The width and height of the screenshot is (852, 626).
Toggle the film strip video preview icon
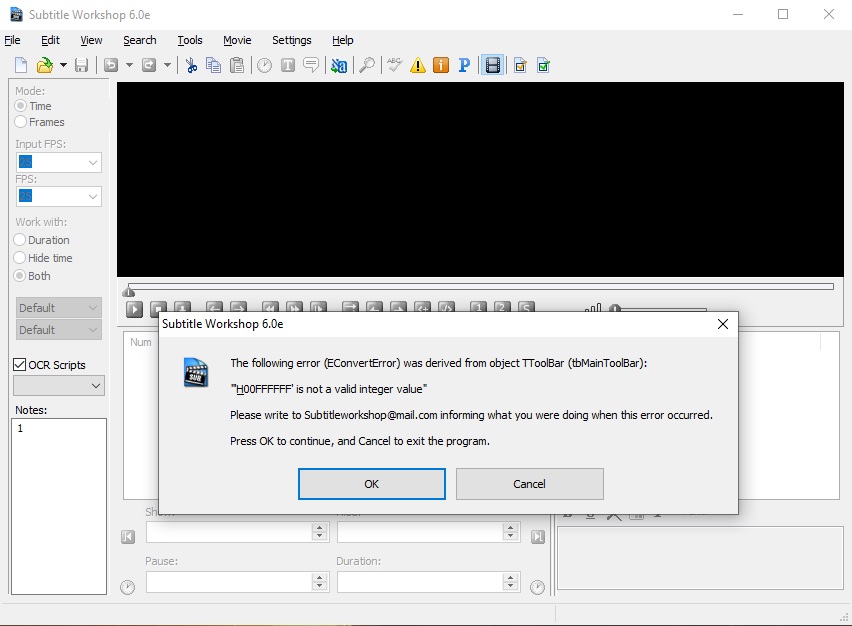click(x=492, y=66)
